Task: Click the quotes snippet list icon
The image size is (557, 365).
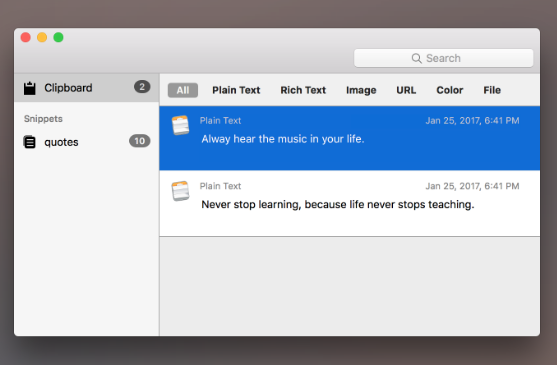Action: pyautogui.click(x=29, y=142)
